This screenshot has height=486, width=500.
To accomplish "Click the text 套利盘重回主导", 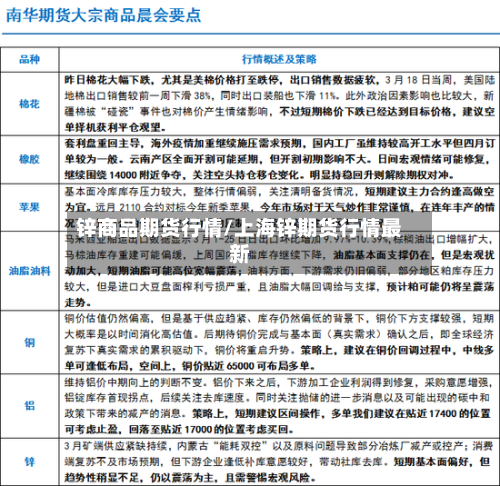I will [102, 144].
